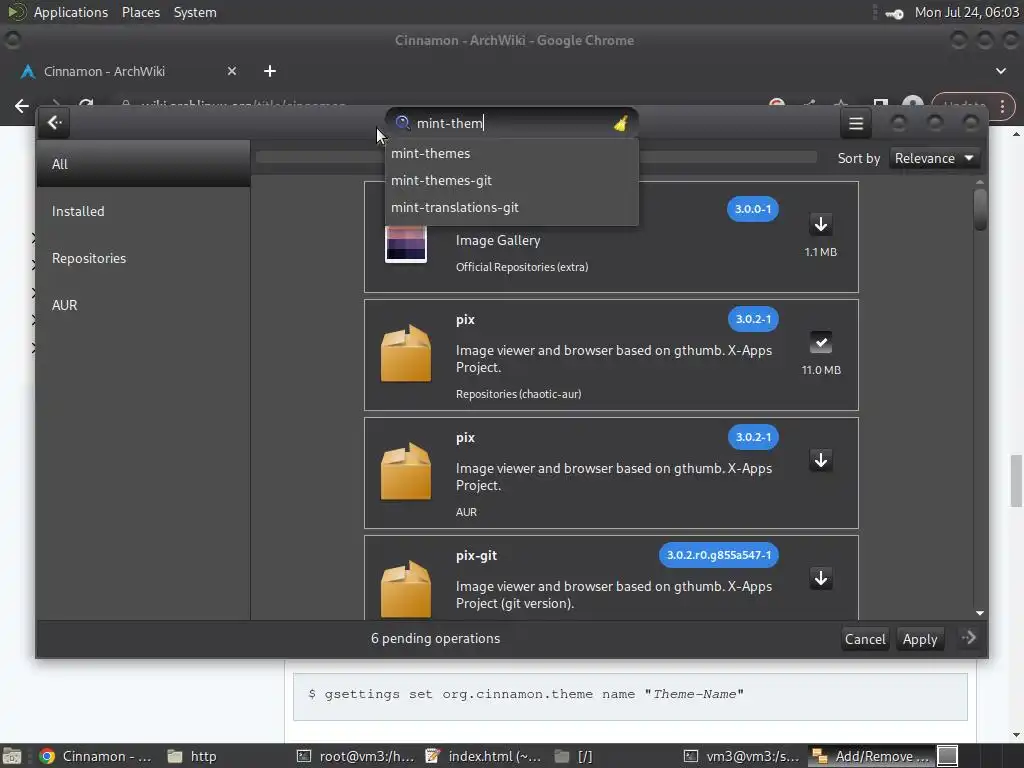Open a new Chrome tab
Screen dimensions: 1024x768
[270, 71]
